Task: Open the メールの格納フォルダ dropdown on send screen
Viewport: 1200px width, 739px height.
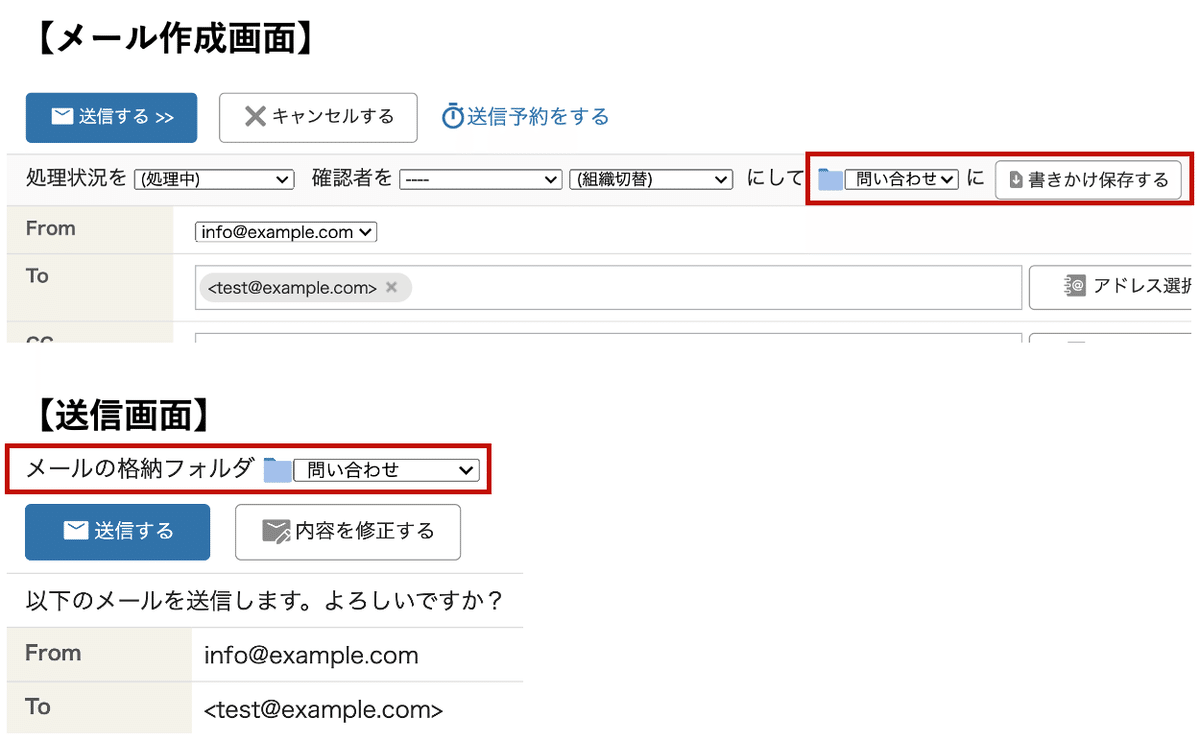Action: [x=386, y=469]
